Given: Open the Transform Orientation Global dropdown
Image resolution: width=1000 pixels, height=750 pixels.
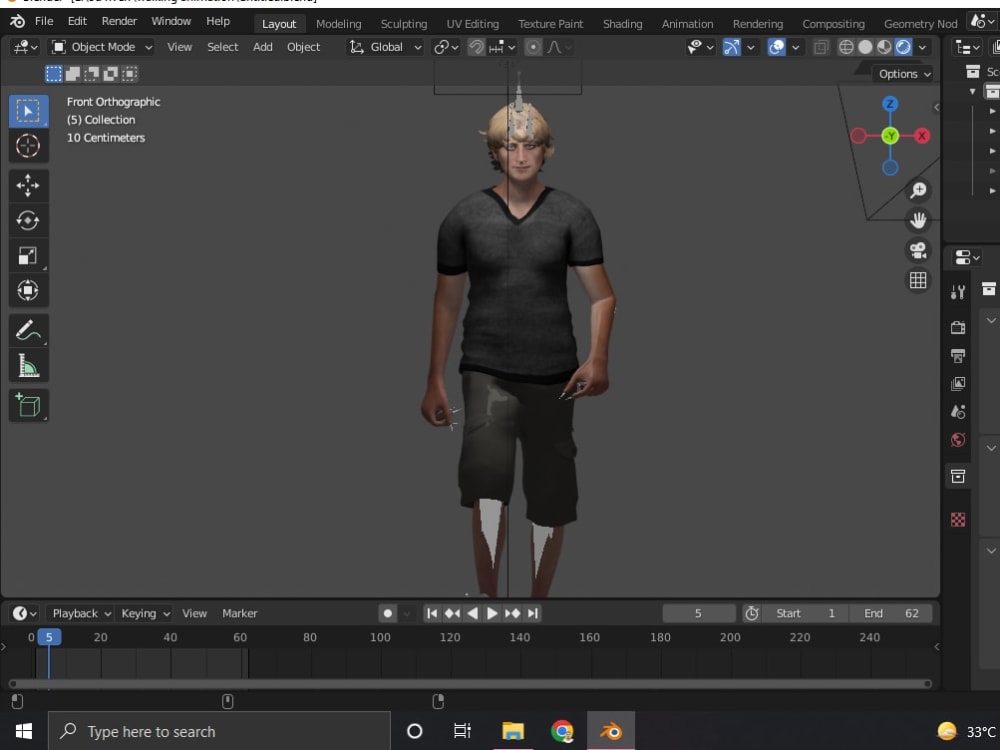Looking at the screenshot, I should coord(384,47).
